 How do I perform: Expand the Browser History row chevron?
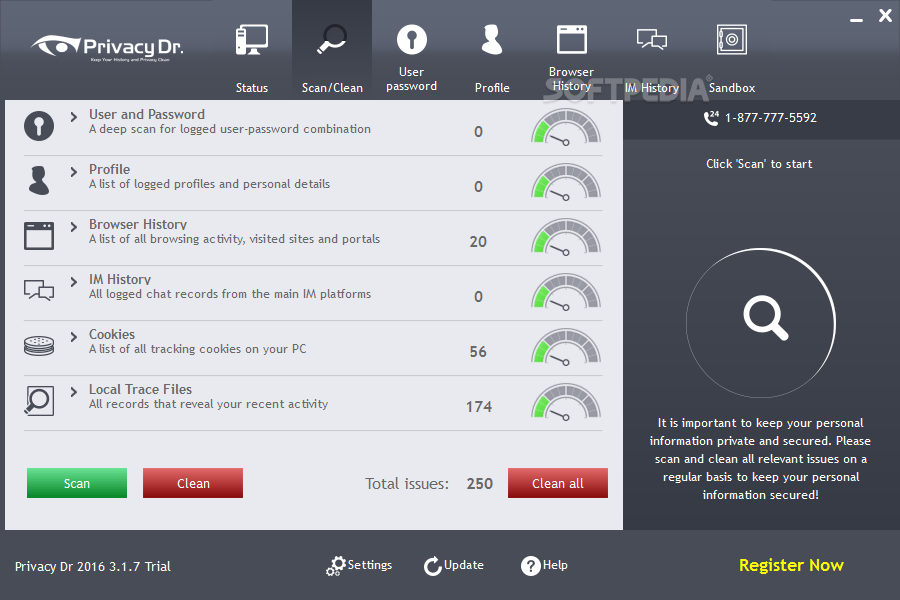[73, 227]
